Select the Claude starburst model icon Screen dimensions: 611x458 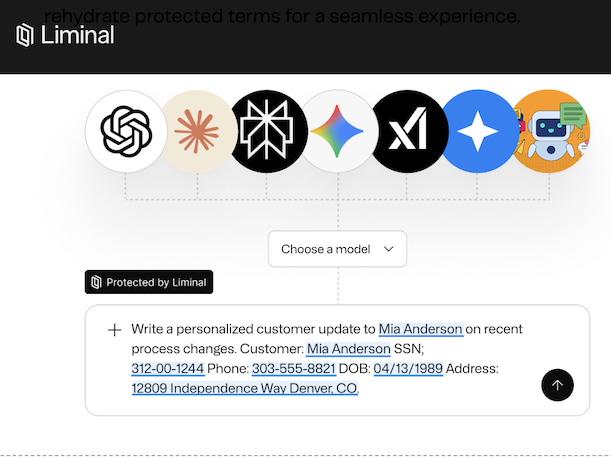pos(196,131)
